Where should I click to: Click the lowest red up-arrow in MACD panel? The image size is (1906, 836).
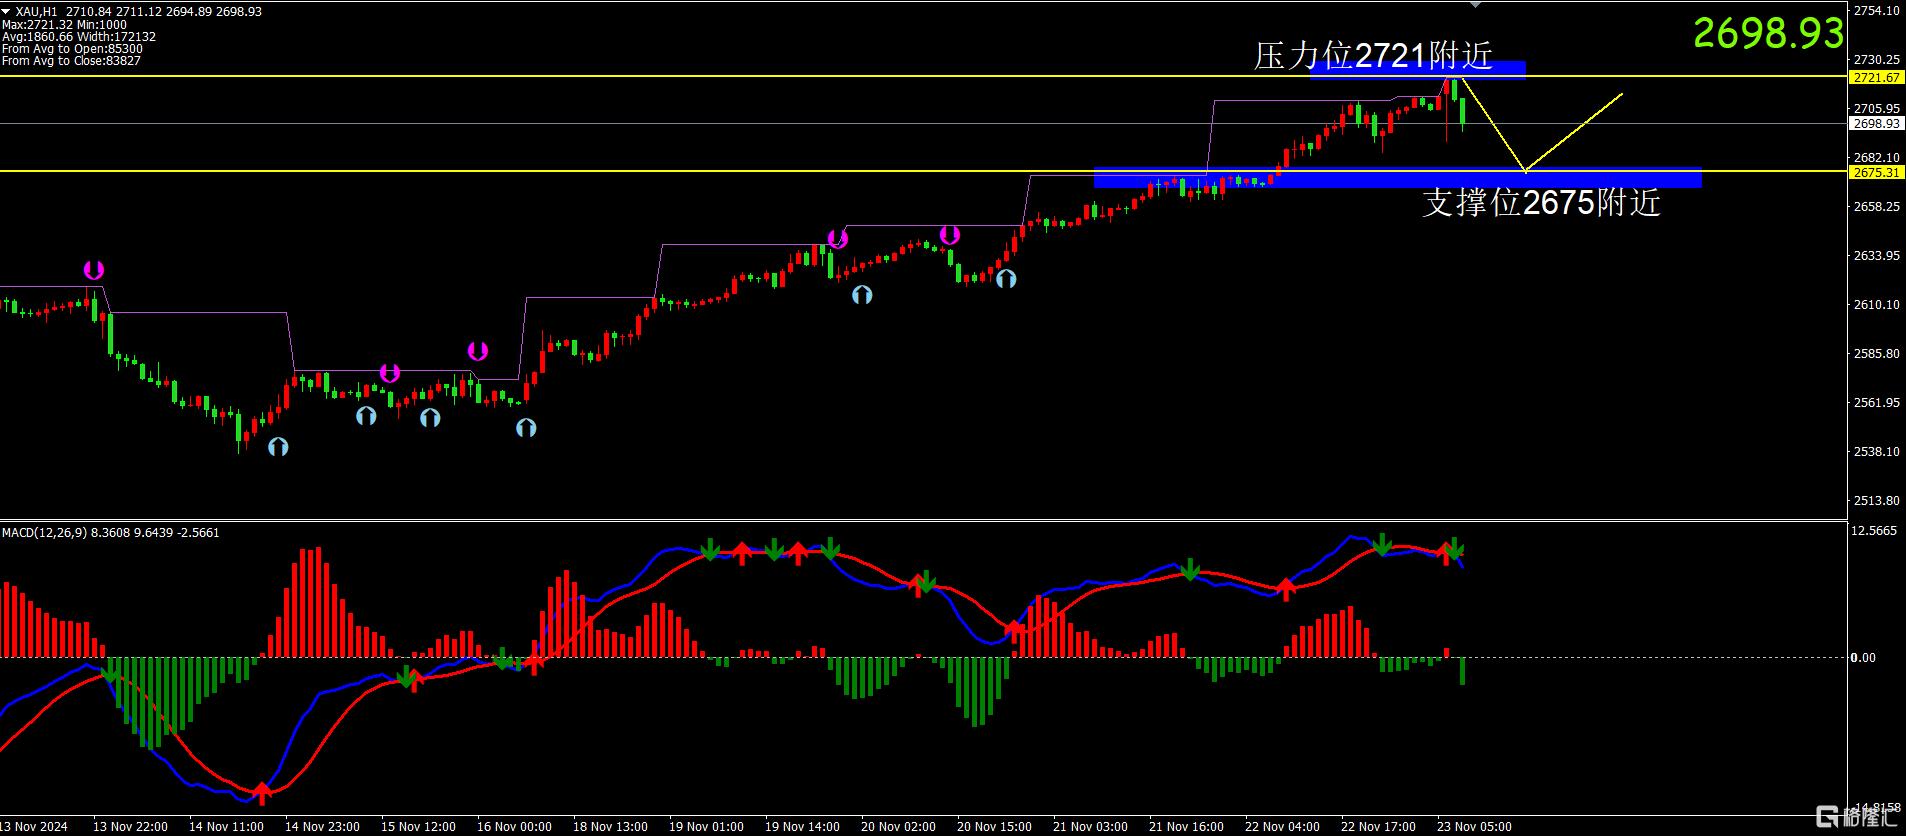262,794
